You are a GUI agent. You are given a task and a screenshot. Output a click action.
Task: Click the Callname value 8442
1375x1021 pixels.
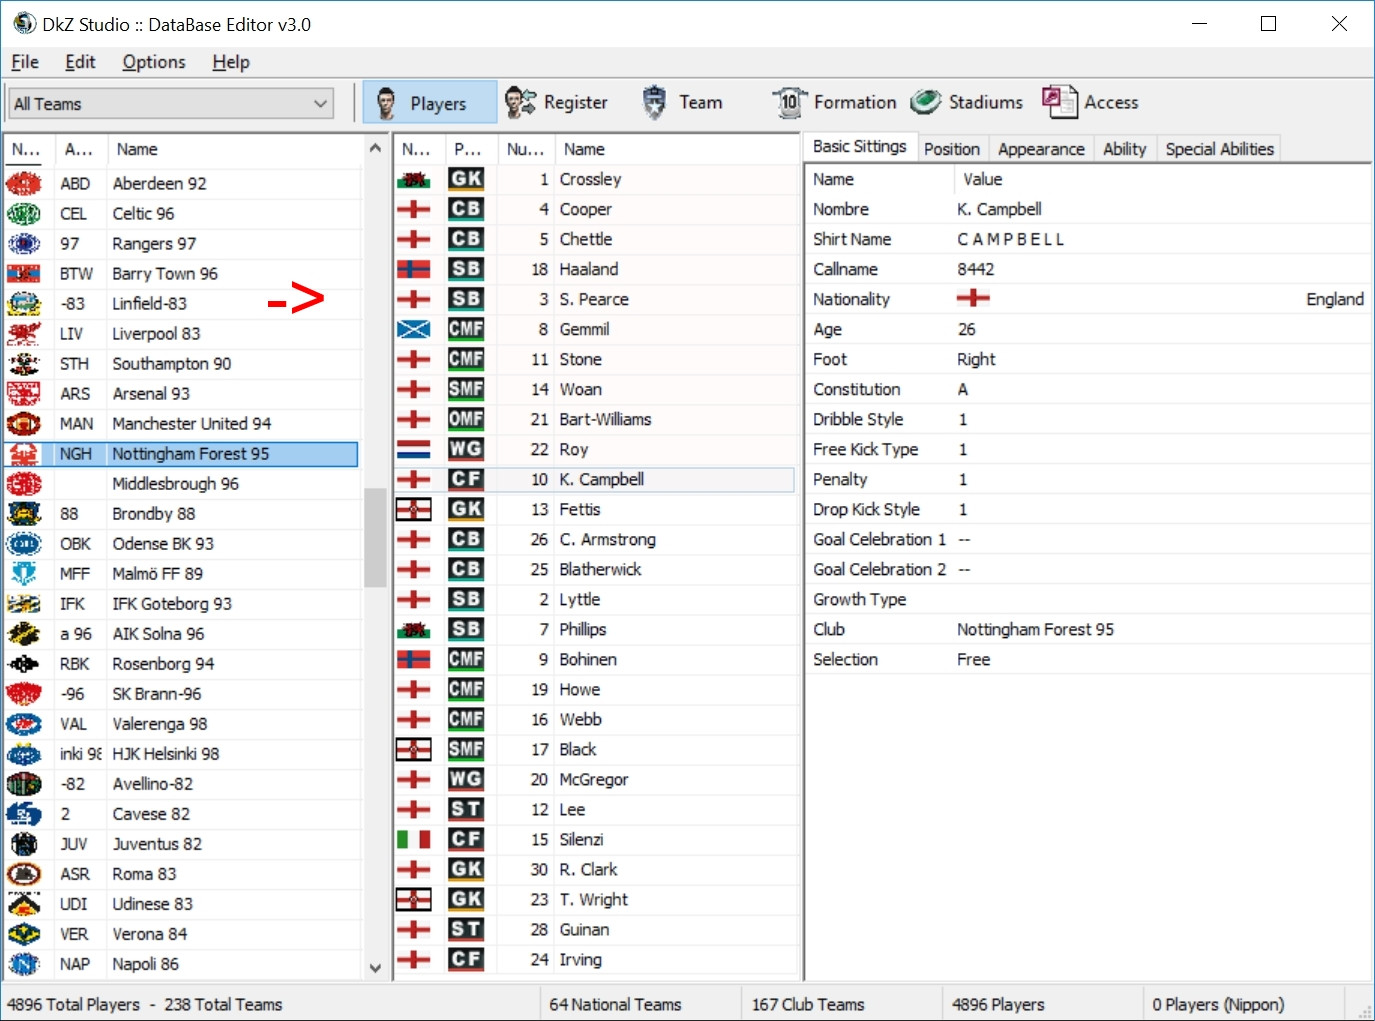[976, 269]
